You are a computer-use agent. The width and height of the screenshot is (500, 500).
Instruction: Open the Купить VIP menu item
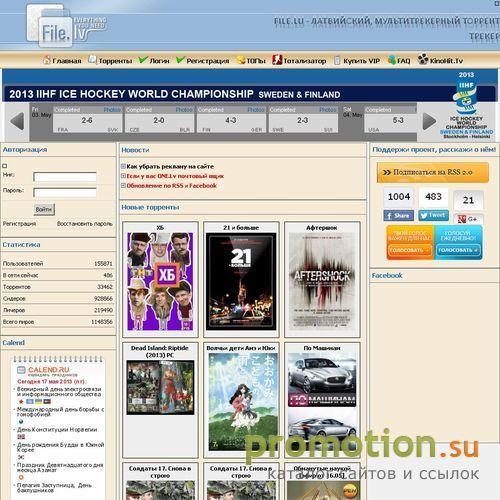pyautogui.click(x=361, y=61)
